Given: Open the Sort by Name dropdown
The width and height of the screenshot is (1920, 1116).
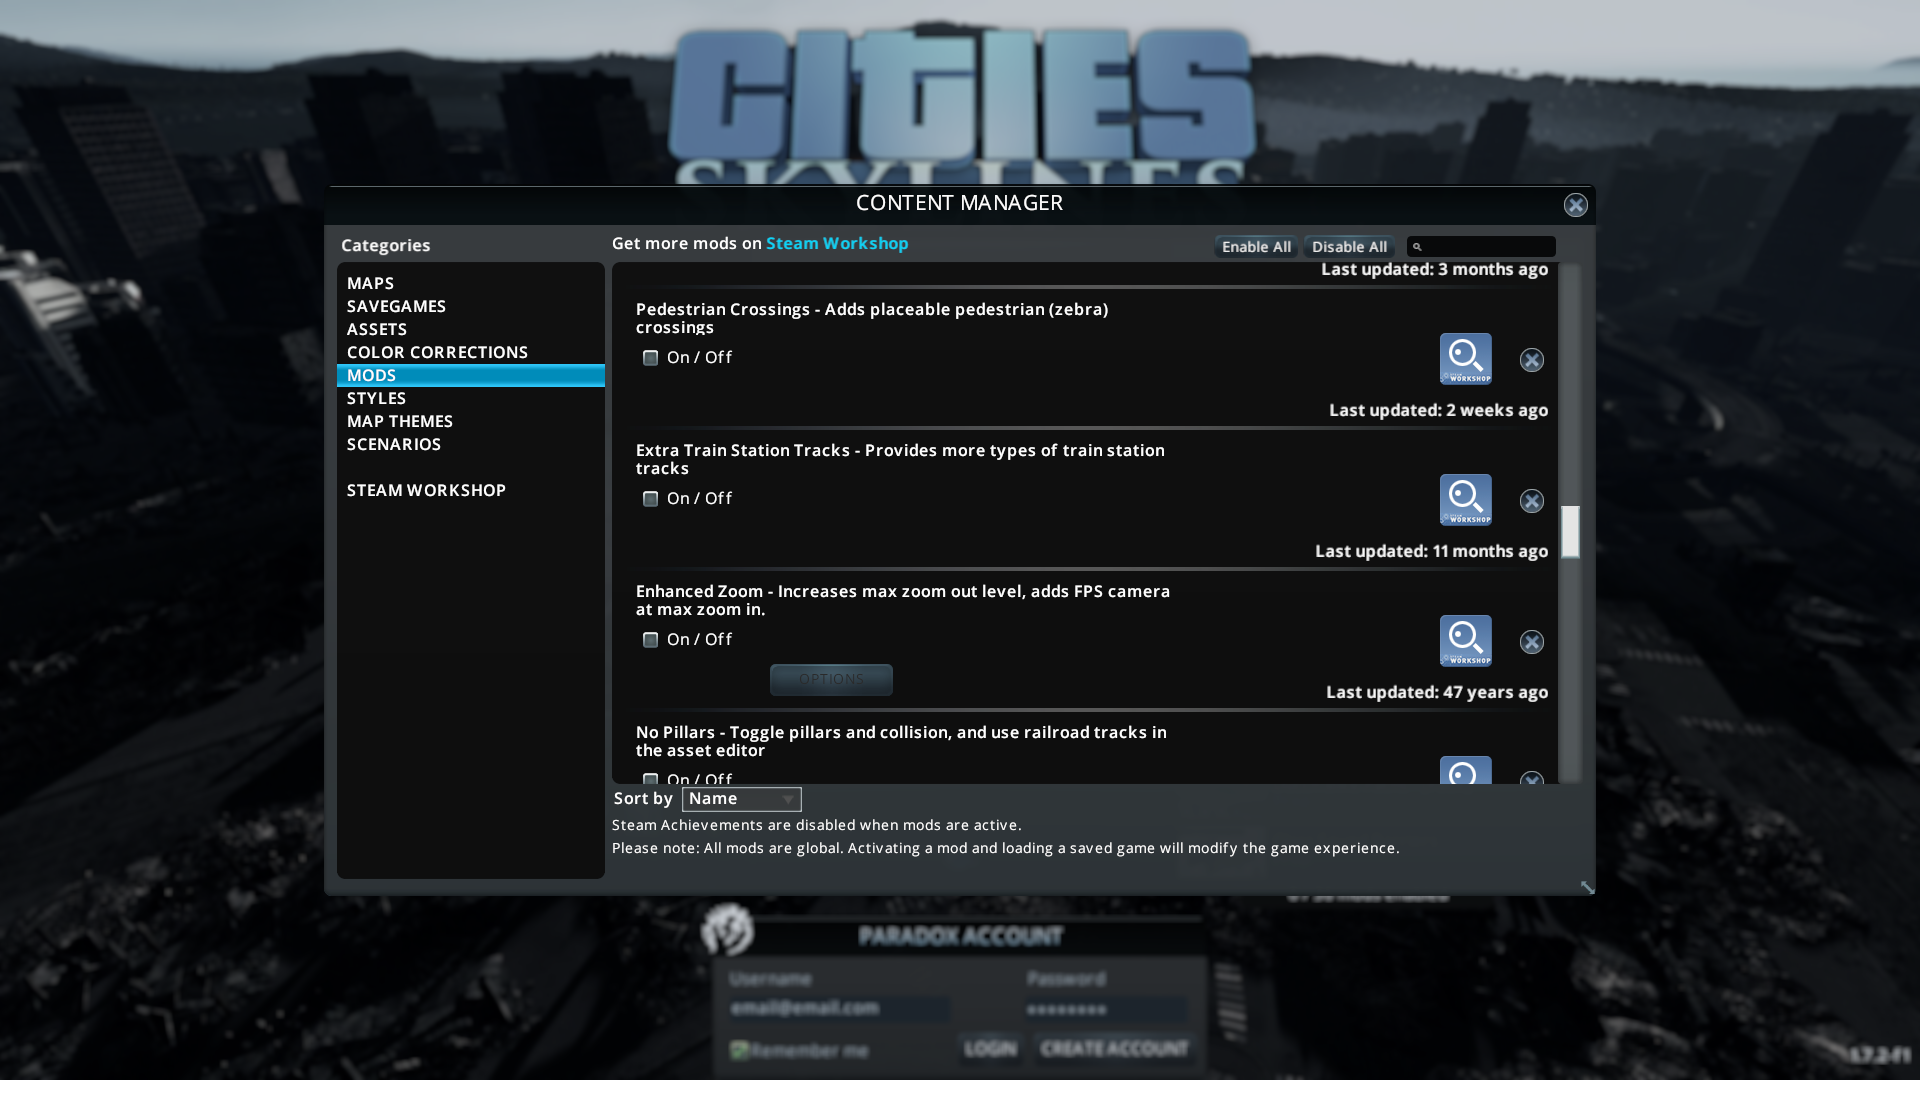Looking at the screenshot, I should point(741,799).
